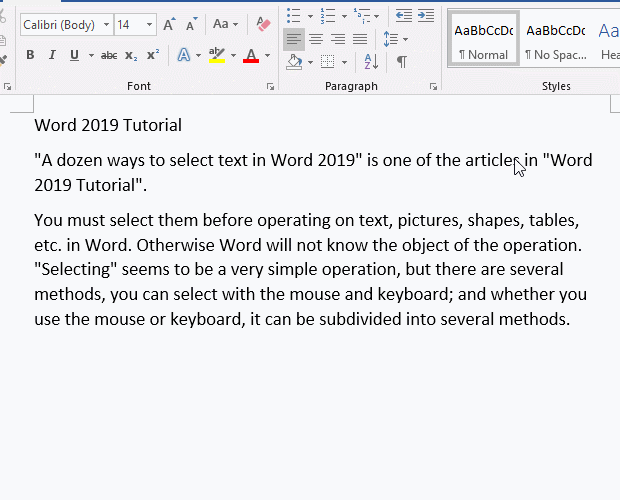Select Align Left paragraph alignment

(294, 39)
